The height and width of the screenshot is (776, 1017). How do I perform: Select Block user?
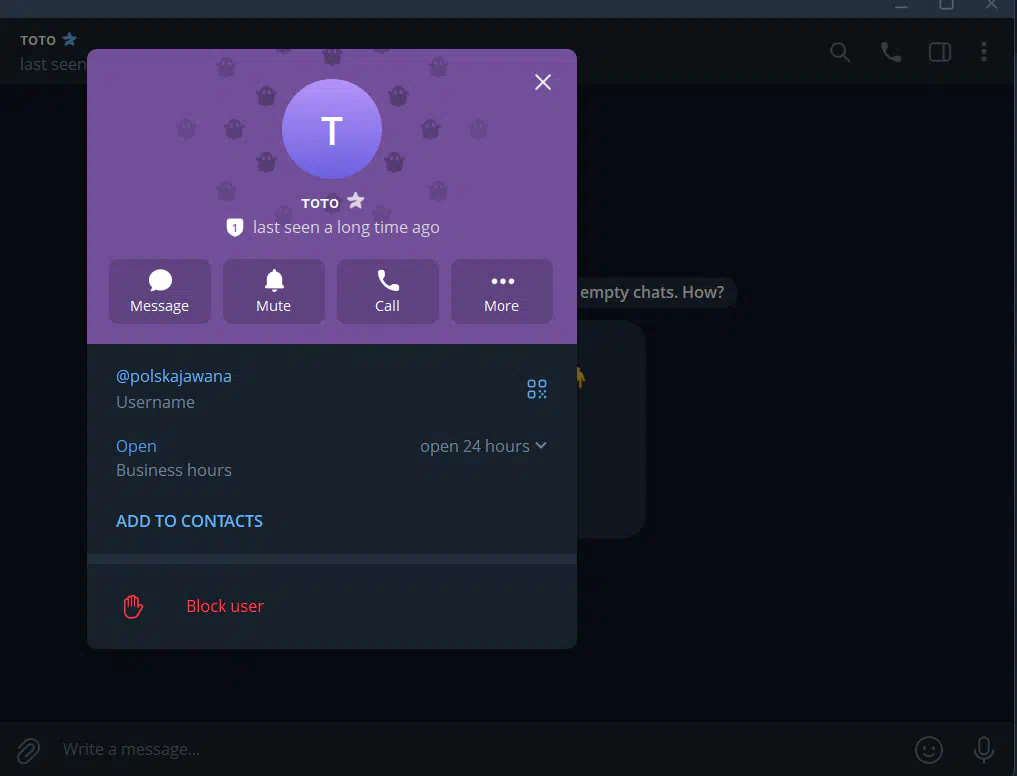(225, 606)
